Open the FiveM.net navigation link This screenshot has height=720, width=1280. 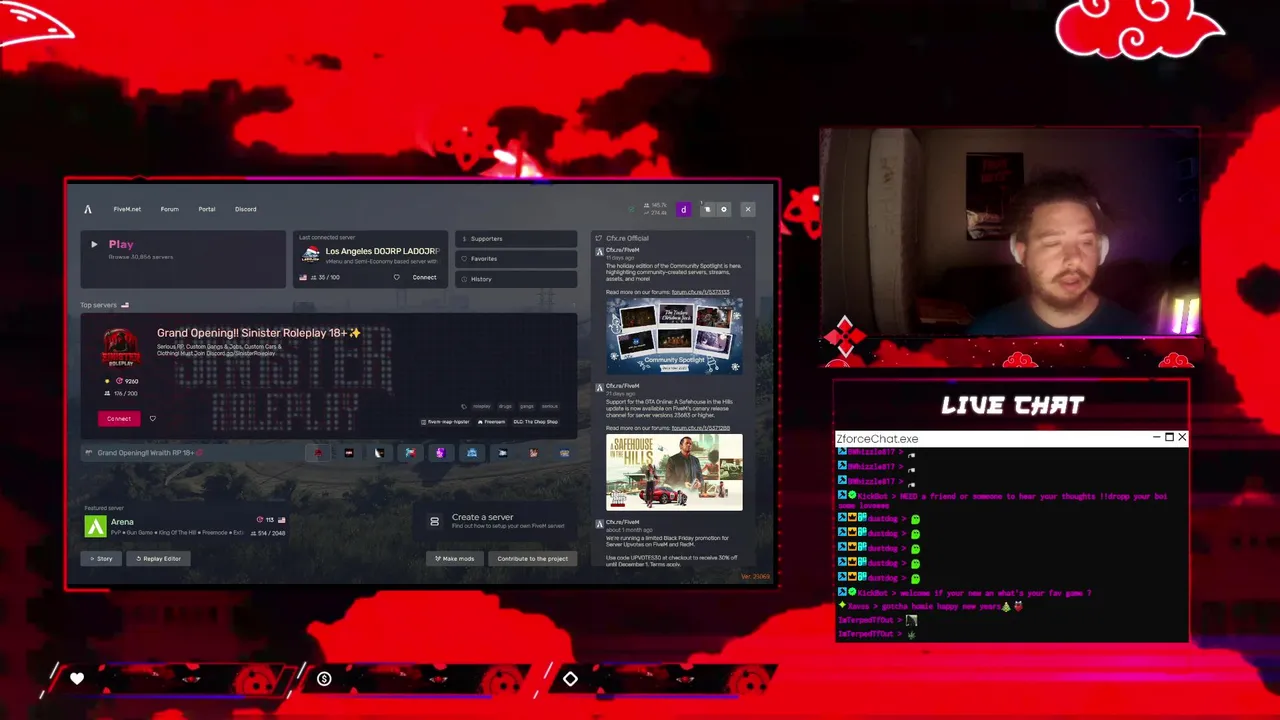pyautogui.click(x=127, y=209)
